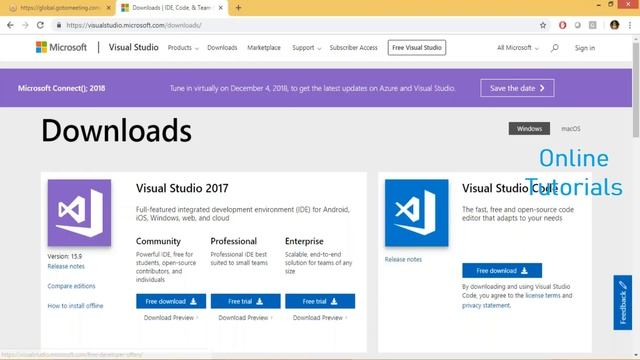
Task: Go back with the browser back arrow
Action: (10, 25)
